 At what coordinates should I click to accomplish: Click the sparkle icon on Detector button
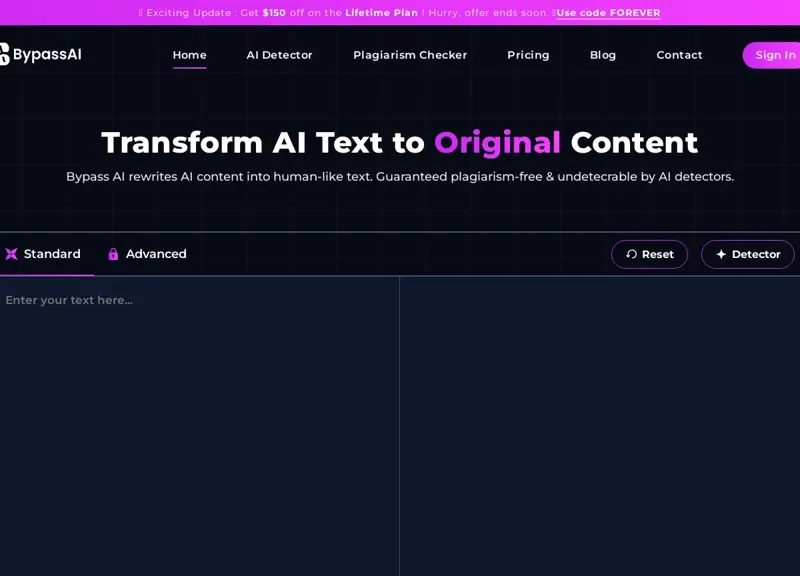[x=721, y=254]
